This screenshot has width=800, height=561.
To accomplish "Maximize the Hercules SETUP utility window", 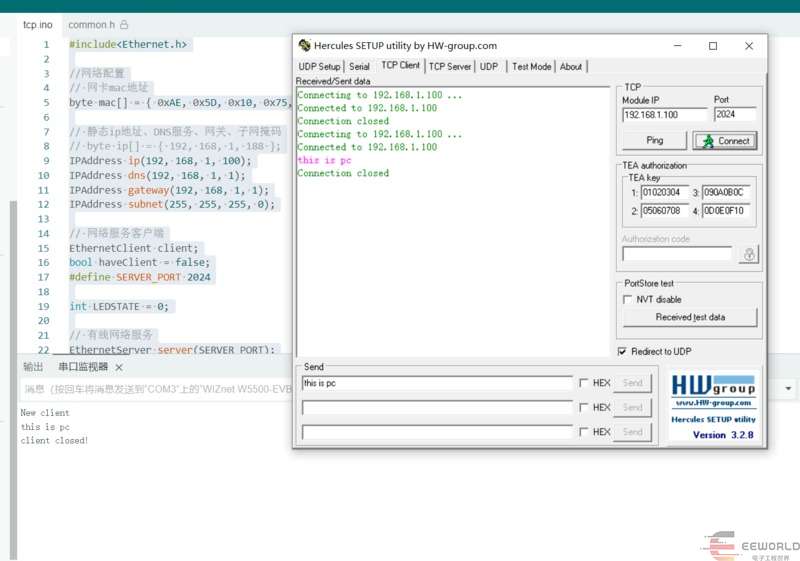I will (x=713, y=45).
